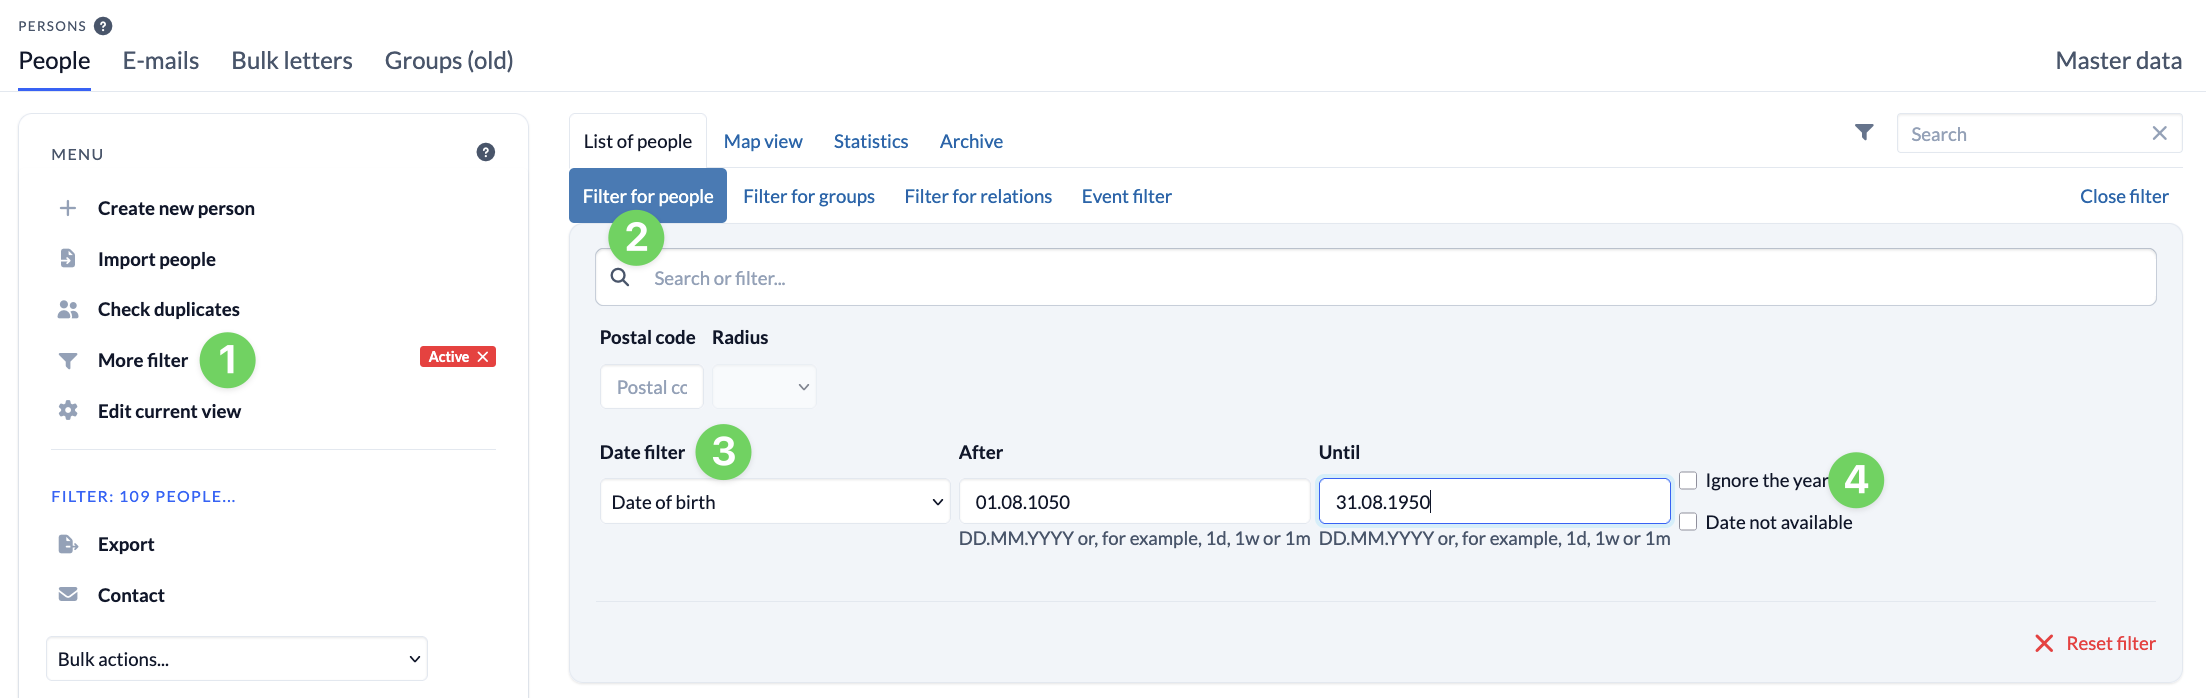Screen dimensions: 2206x698
Task: Open the Menu panel help icon
Action: [x=486, y=152]
